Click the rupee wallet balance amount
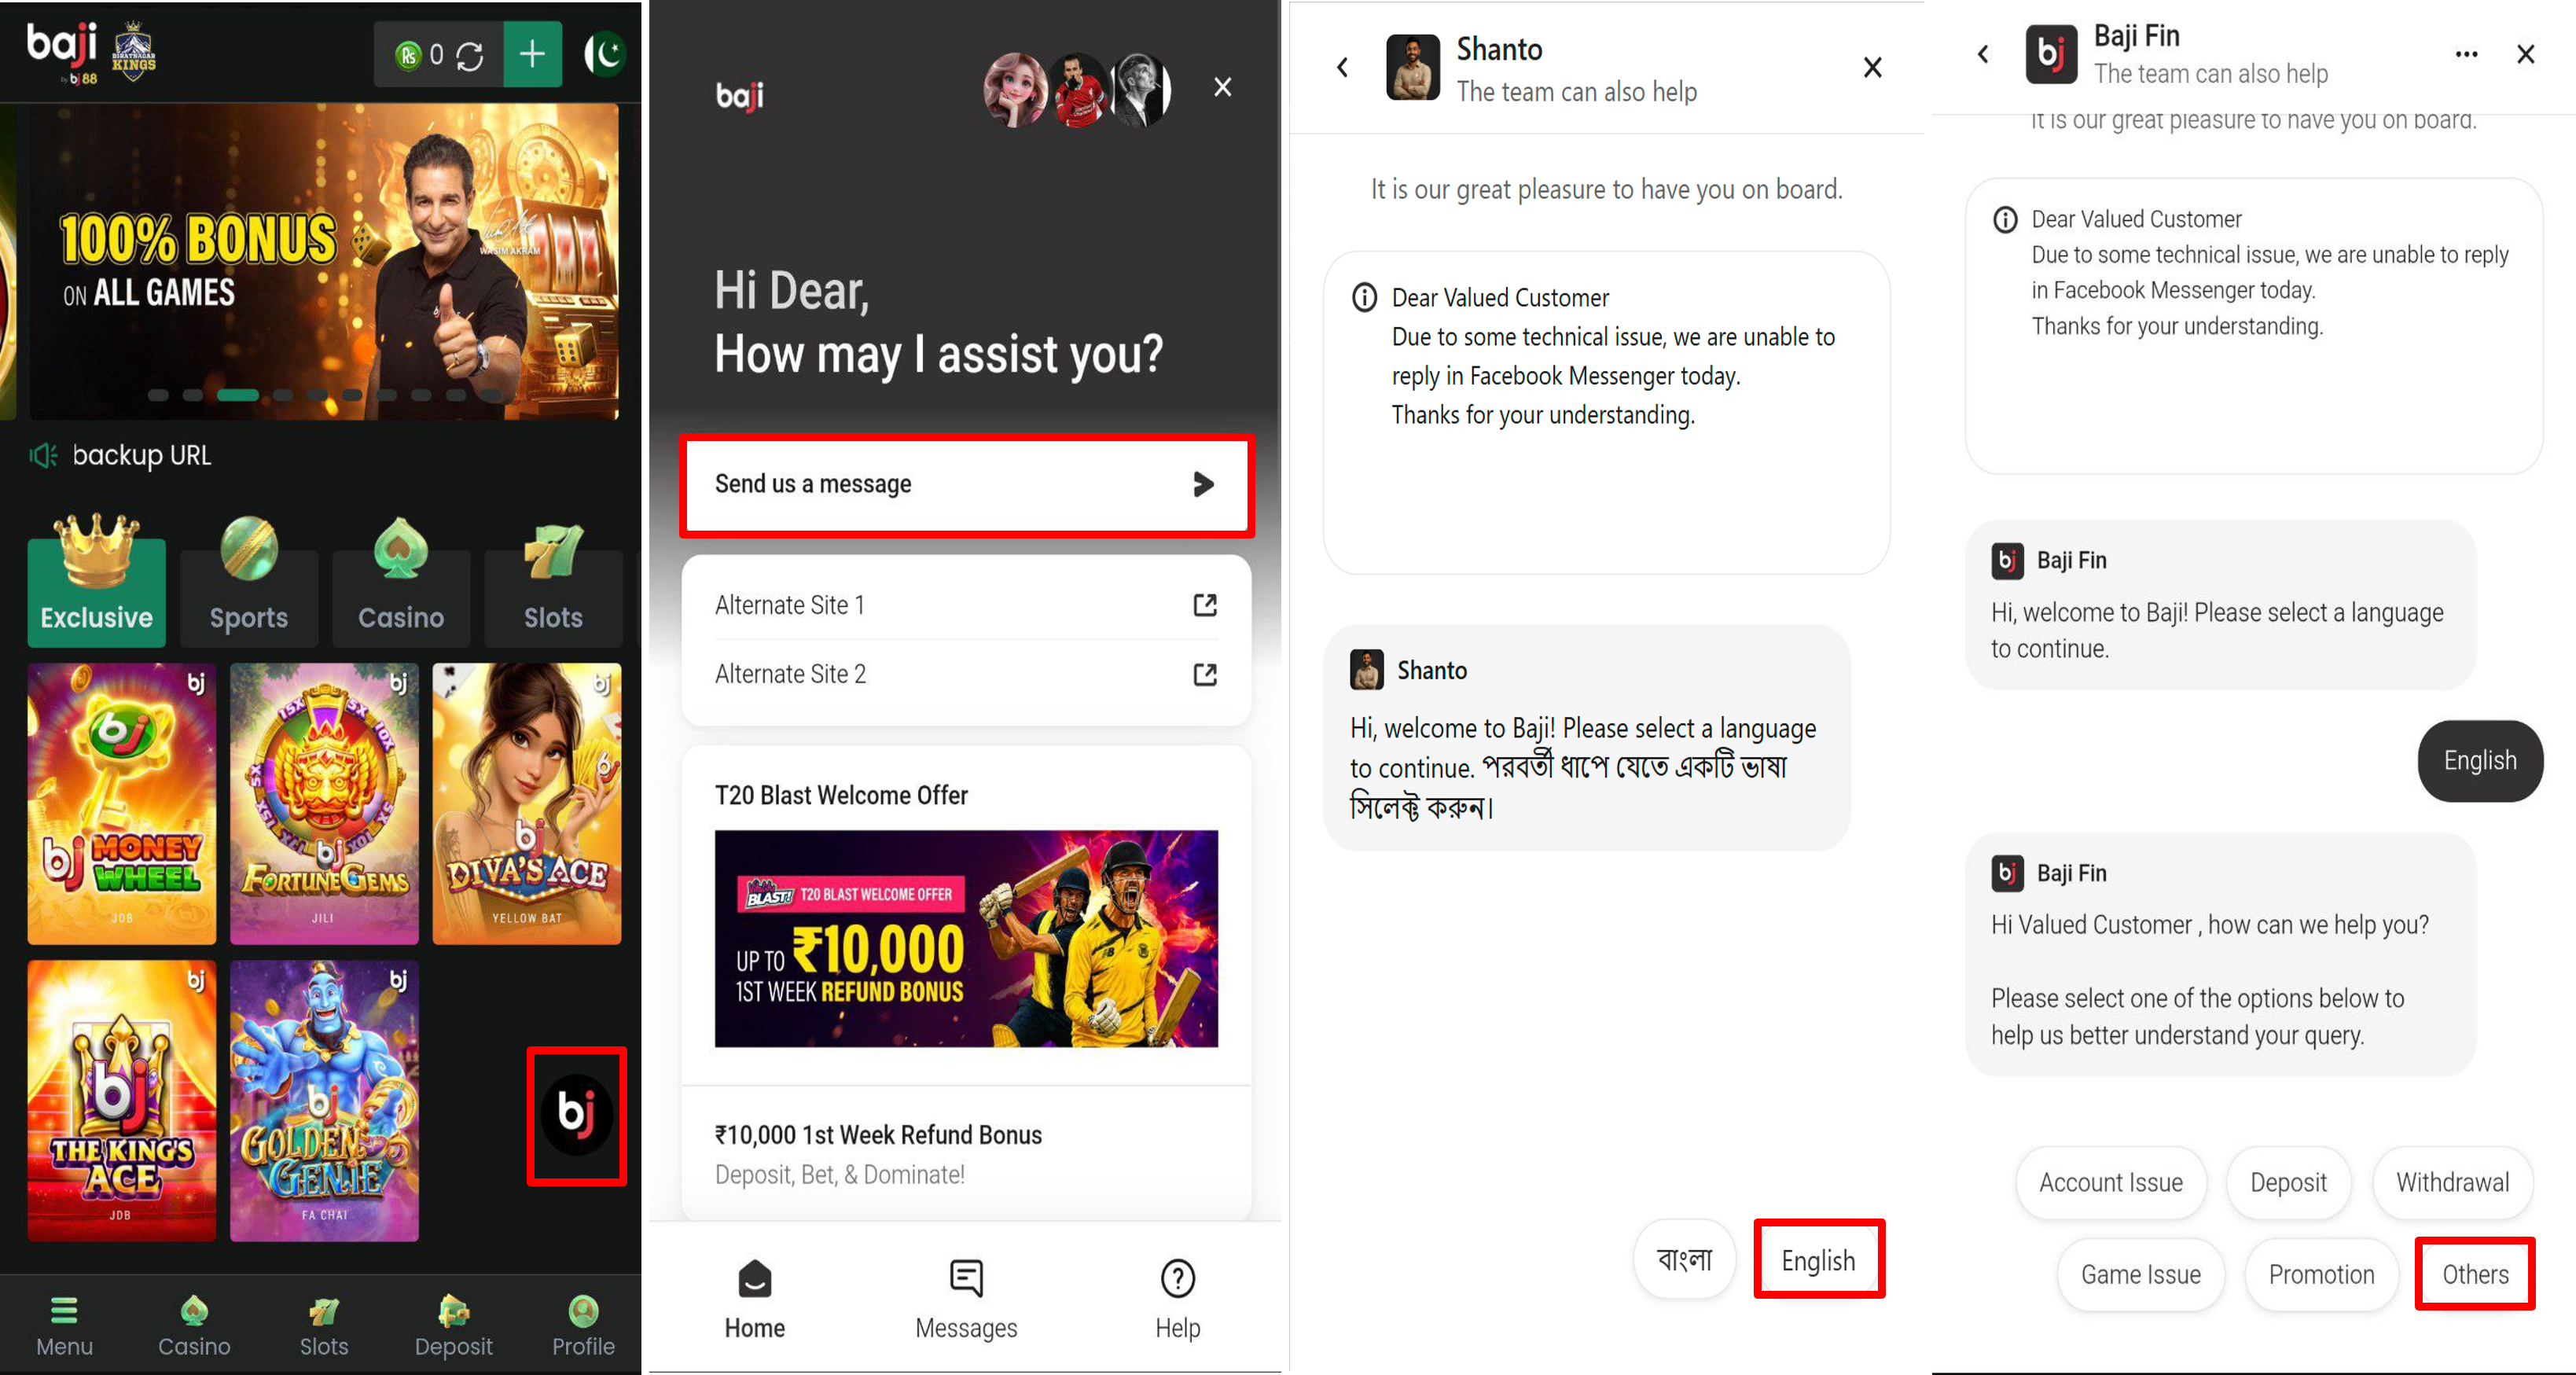The height and width of the screenshot is (1375, 2576). 436,55
